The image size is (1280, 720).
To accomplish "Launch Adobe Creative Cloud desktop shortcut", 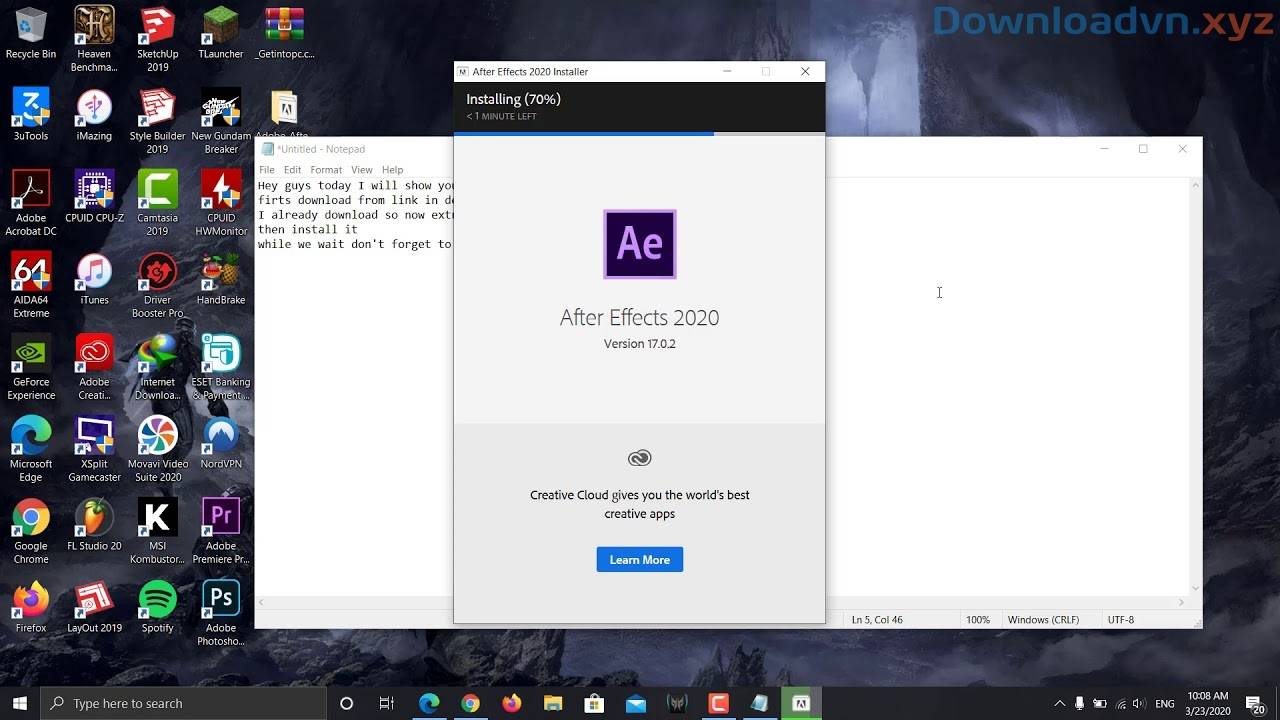I will pos(94,368).
